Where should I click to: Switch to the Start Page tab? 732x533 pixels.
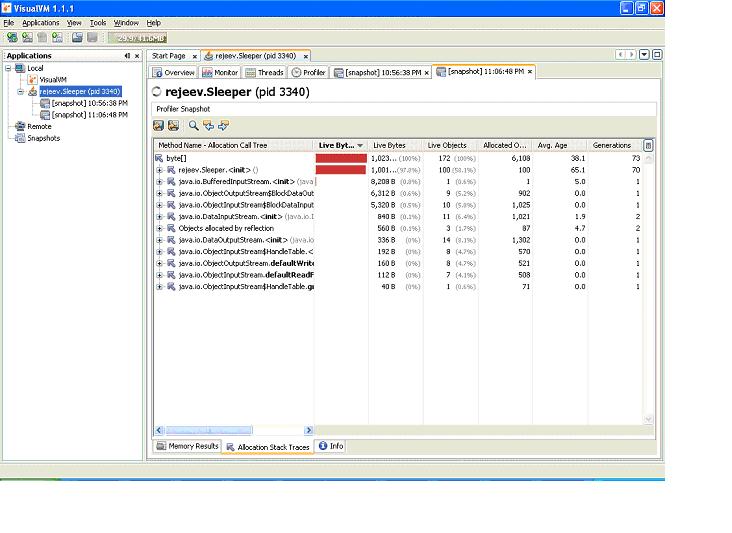pos(169,56)
